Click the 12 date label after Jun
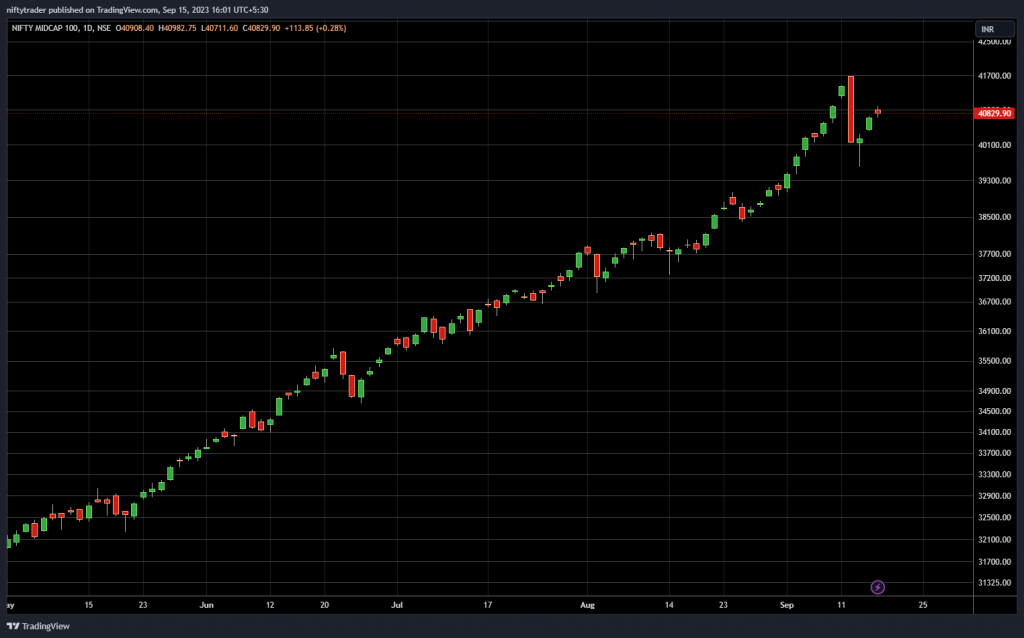 270,605
